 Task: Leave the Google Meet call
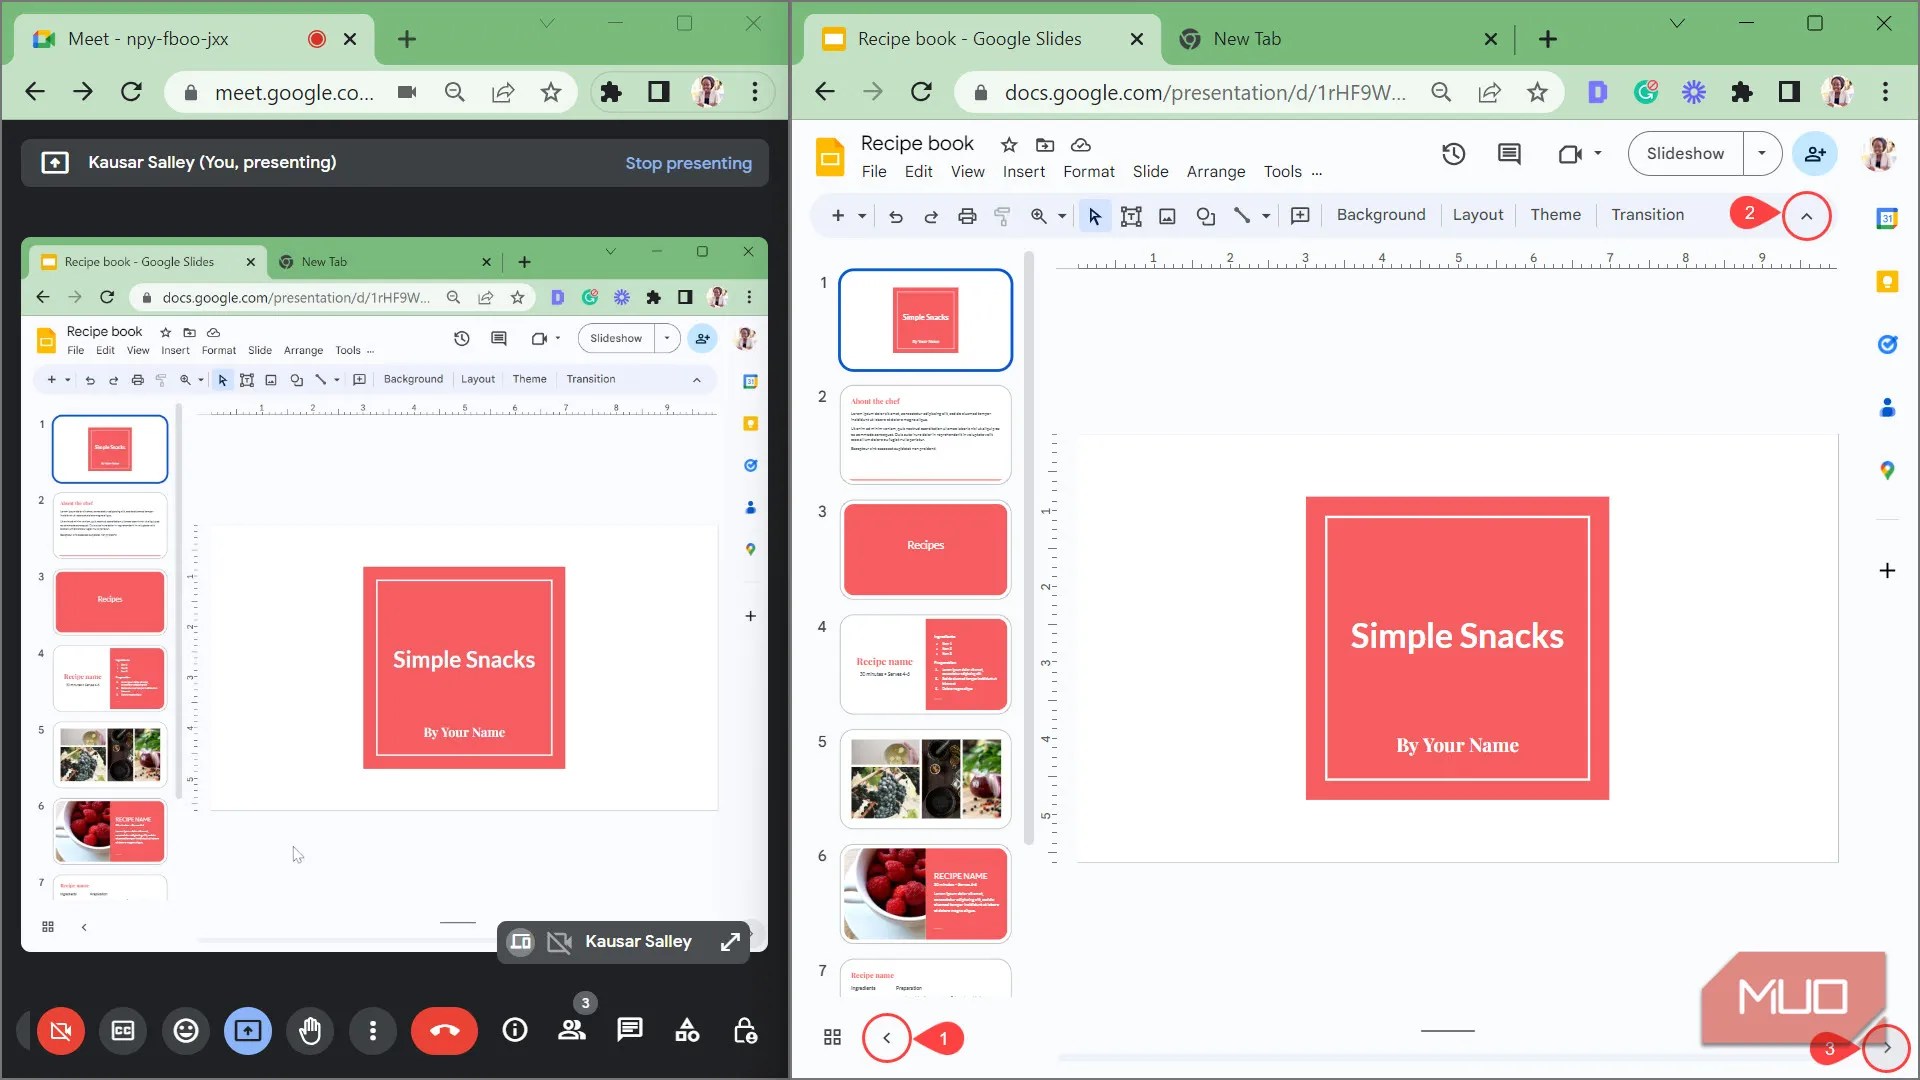(444, 1031)
